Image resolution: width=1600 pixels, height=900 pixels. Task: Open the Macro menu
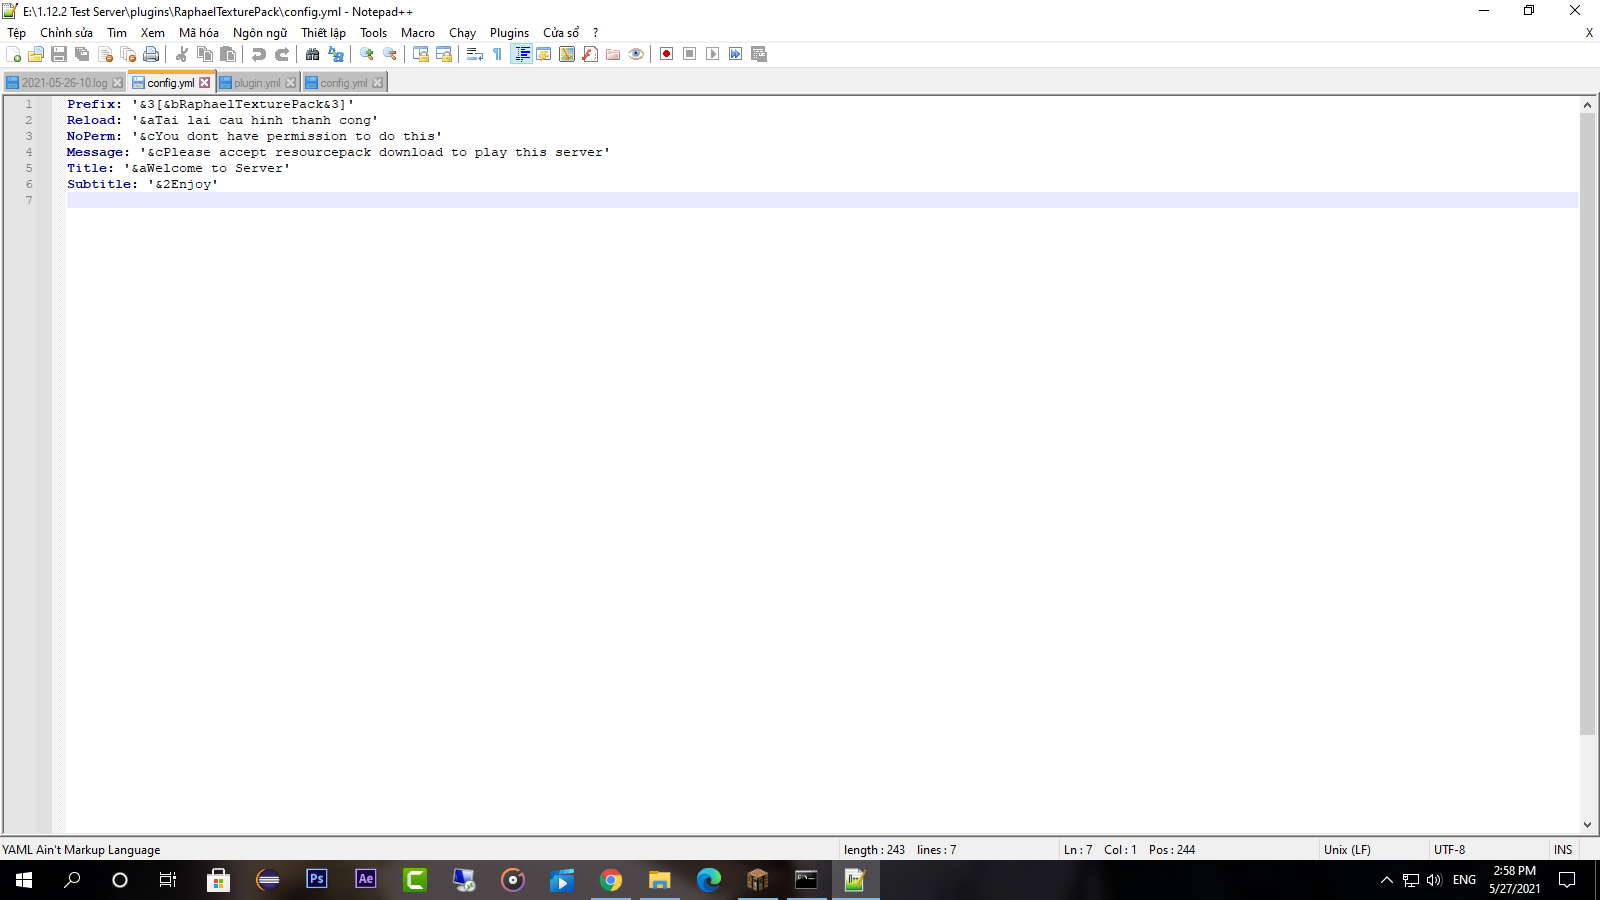point(418,33)
